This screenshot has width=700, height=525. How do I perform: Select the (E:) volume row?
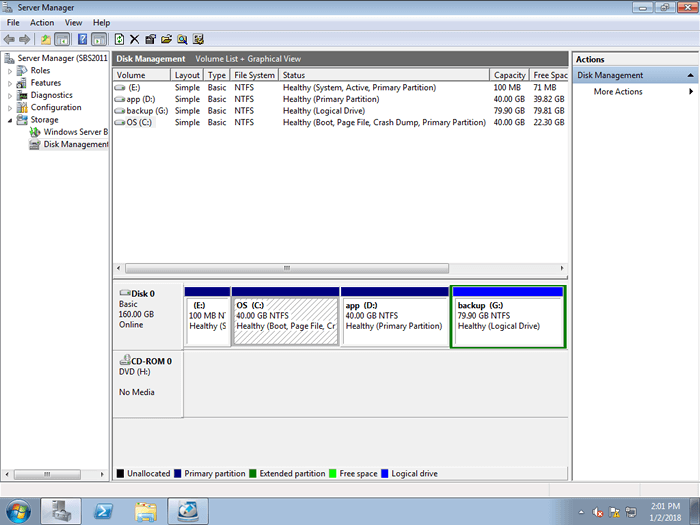coord(340,88)
